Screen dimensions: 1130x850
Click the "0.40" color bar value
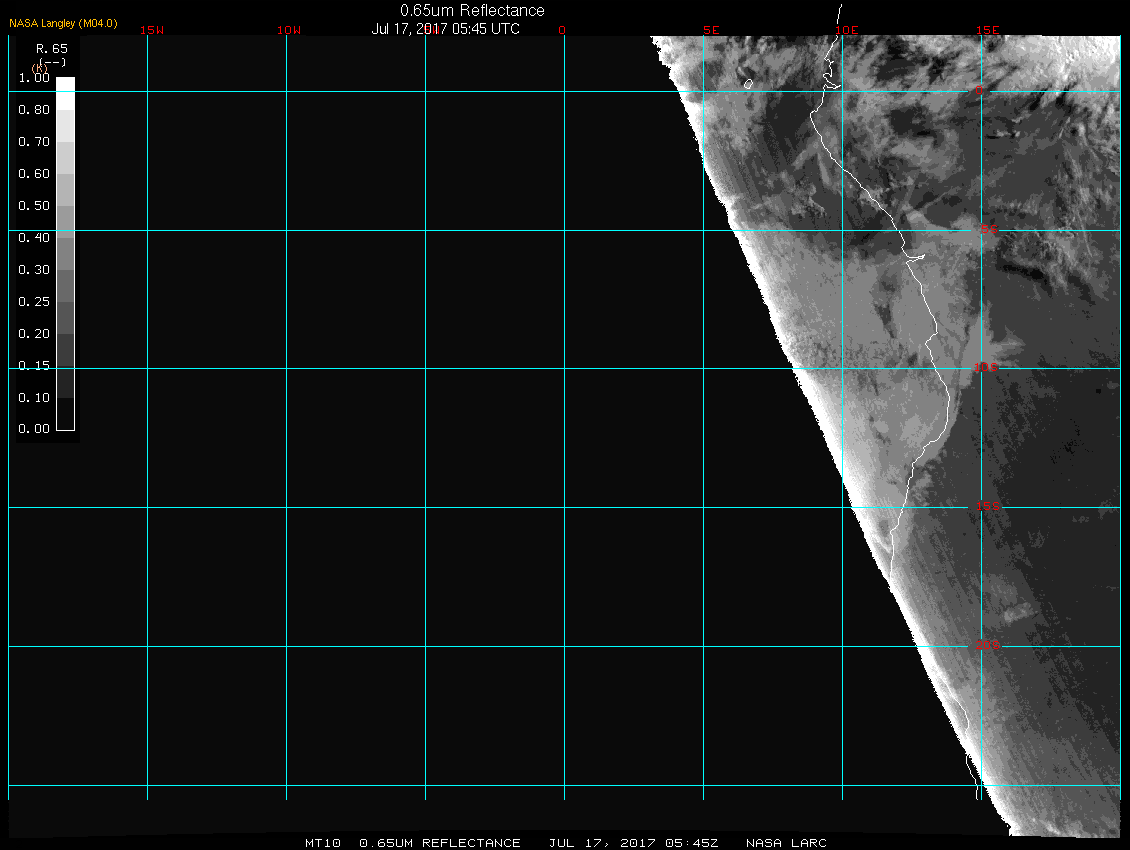(34, 238)
